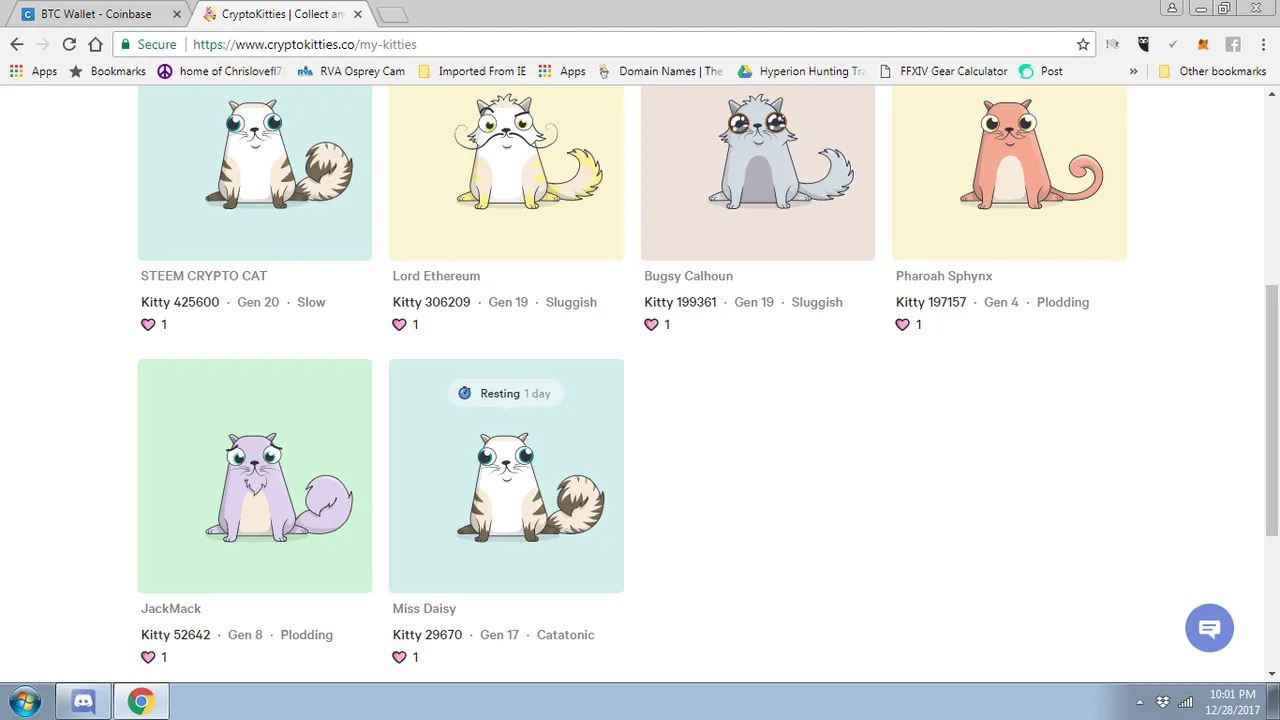This screenshot has width=1280, height=720.
Task: Show hidden tray icons arrow
Action: 1140,701
